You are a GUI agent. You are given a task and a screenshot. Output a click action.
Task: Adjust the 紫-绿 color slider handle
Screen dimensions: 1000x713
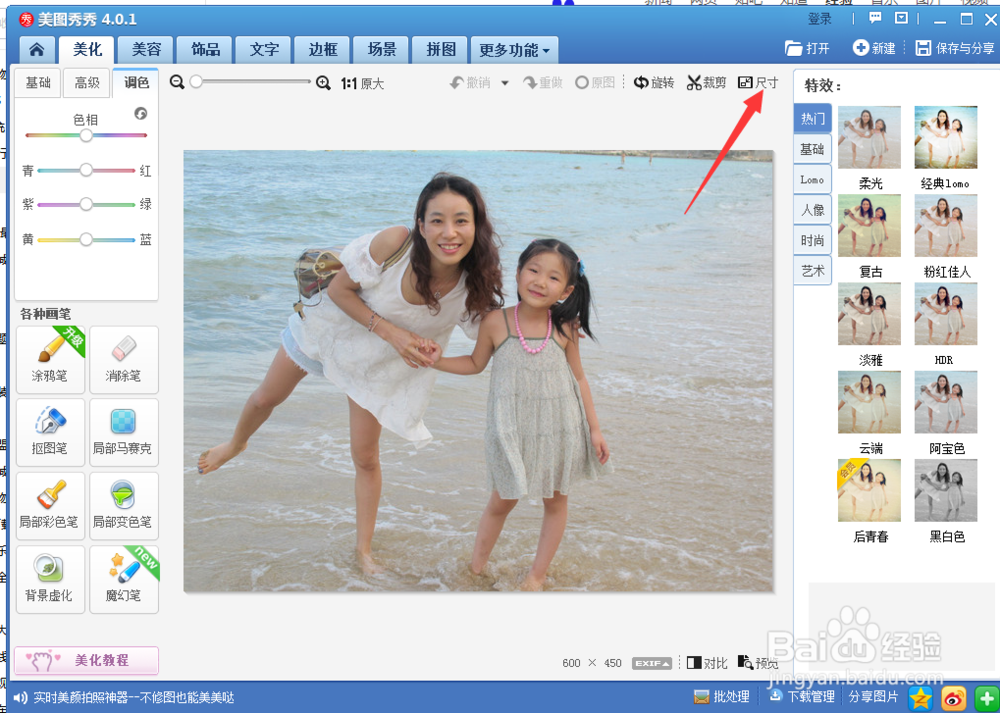pos(86,204)
